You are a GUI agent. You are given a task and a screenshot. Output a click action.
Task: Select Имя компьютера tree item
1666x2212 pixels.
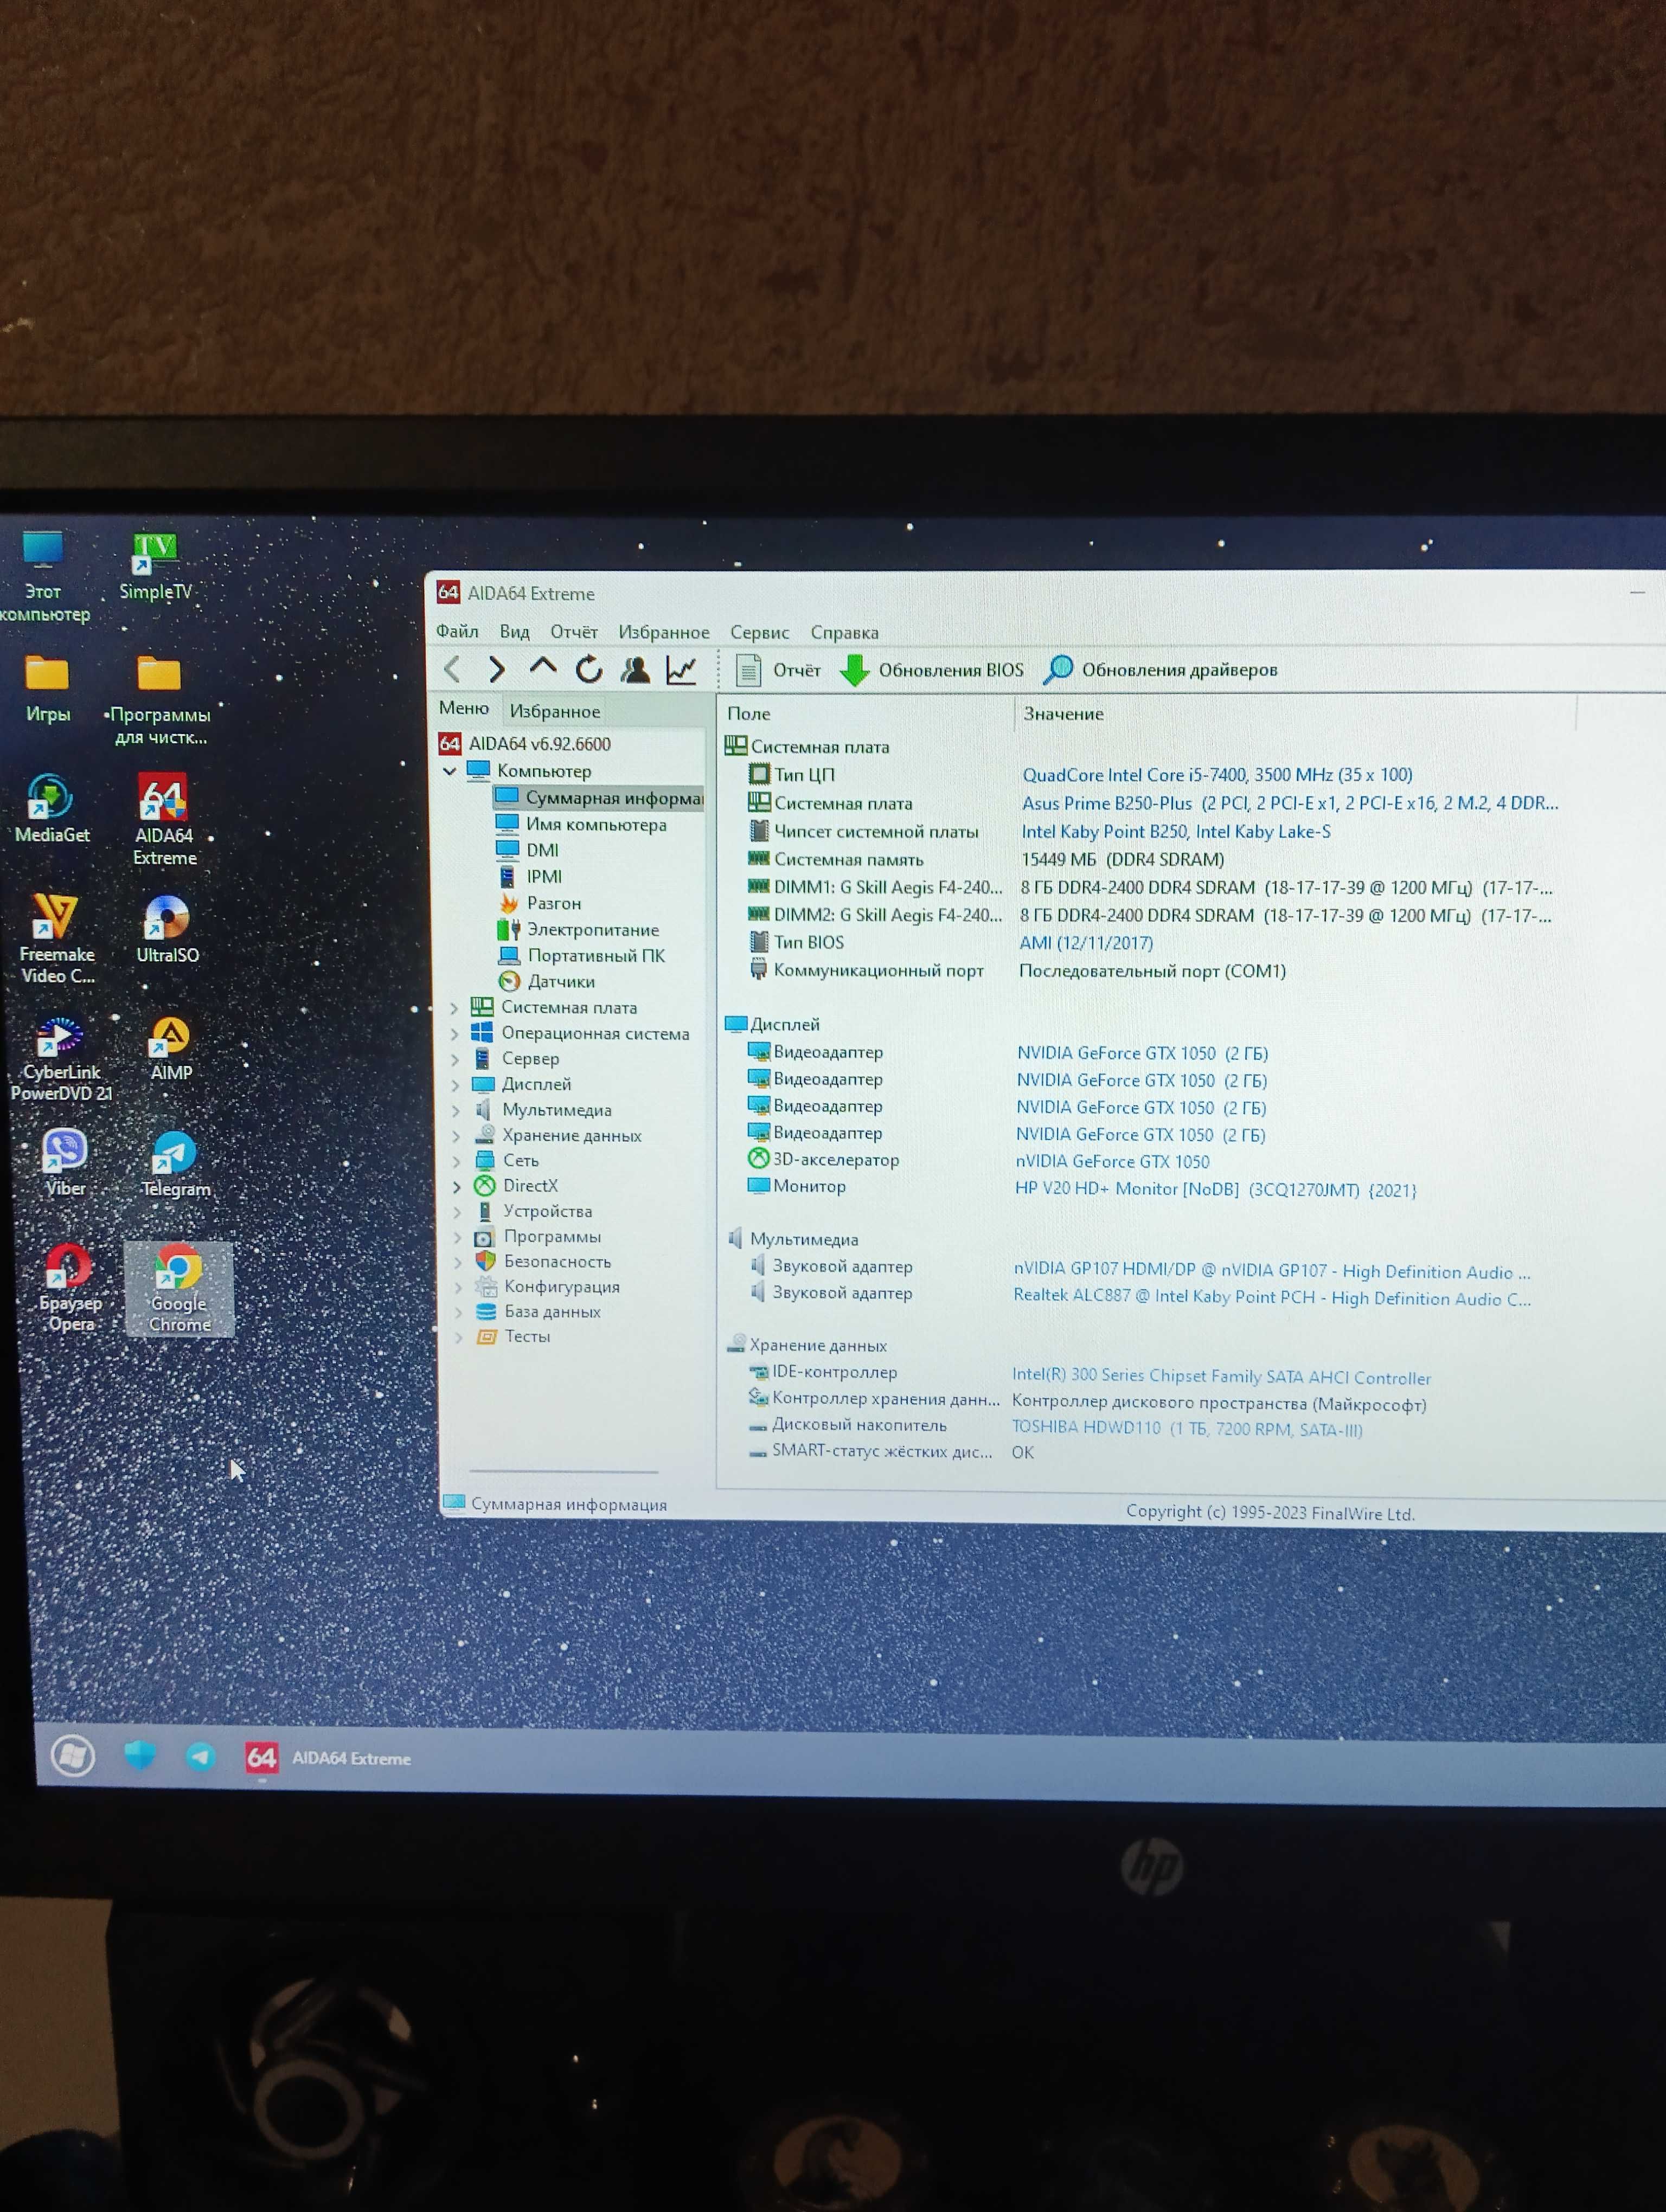point(582,824)
